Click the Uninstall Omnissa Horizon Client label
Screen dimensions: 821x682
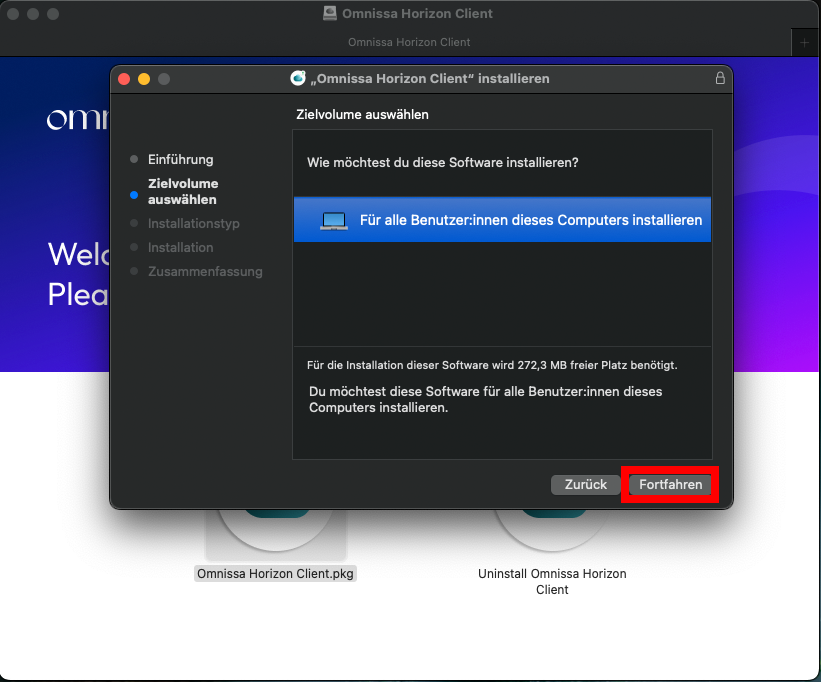pyautogui.click(x=552, y=581)
